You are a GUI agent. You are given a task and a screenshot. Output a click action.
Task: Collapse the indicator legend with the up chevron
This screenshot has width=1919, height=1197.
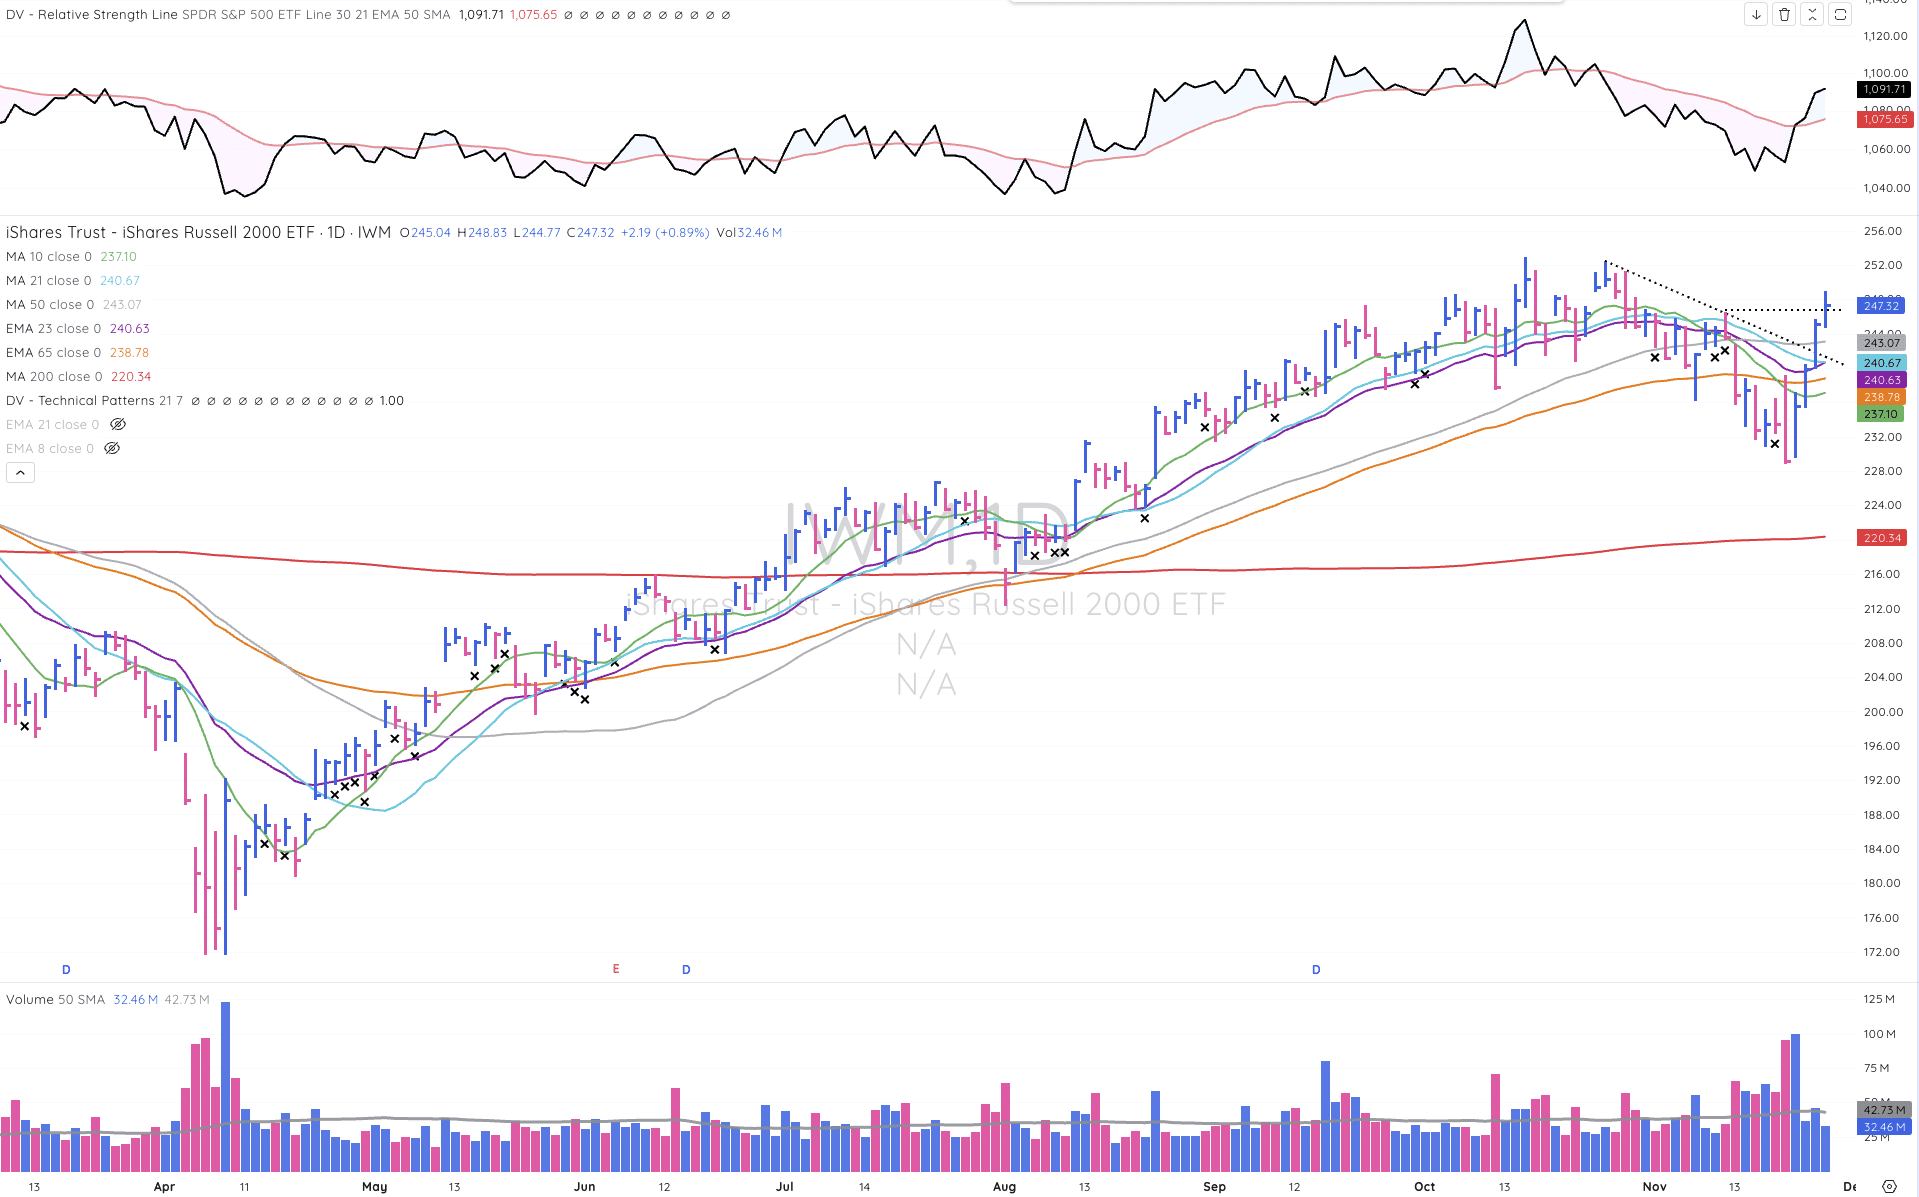tap(20, 471)
